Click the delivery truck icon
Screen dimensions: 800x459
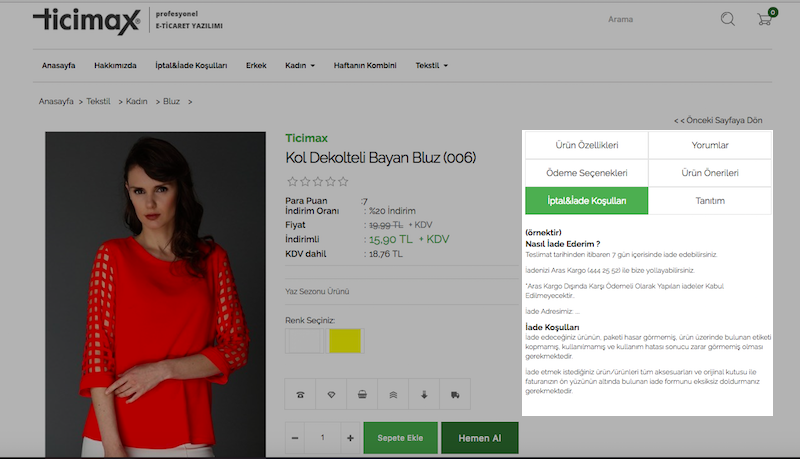pyautogui.click(x=455, y=394)
